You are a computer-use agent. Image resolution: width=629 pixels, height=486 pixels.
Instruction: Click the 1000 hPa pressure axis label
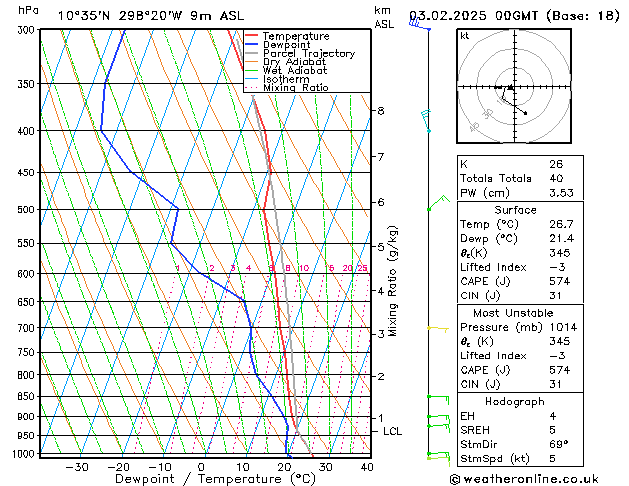click(24, 454)
